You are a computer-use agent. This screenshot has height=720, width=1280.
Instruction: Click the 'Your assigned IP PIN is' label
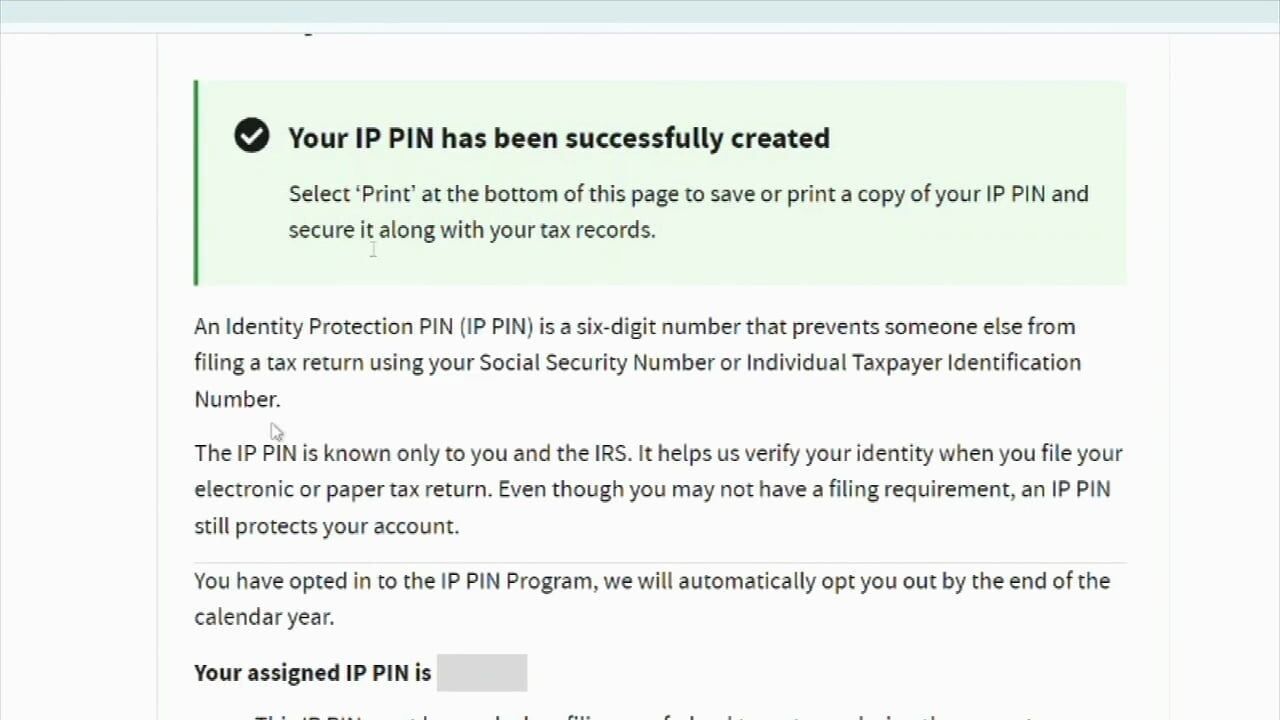[313, 673]
